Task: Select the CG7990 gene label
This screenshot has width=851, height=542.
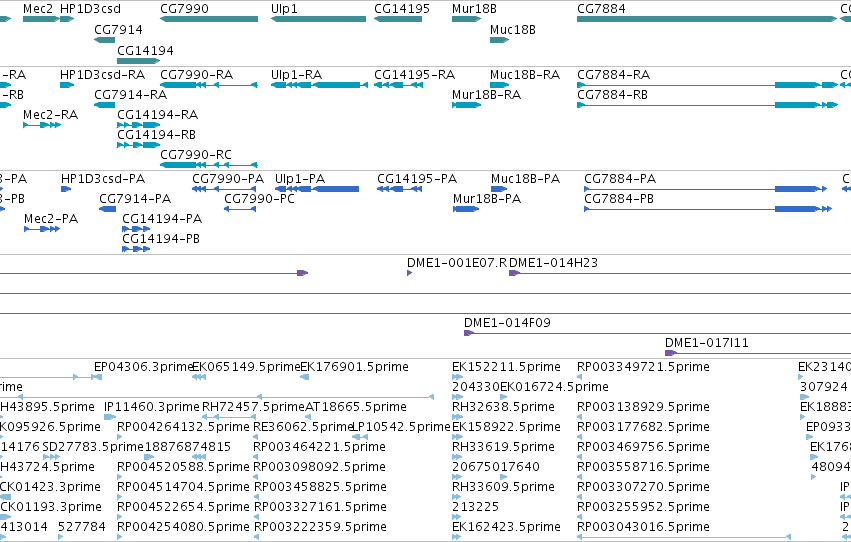Action: point(185,9)
